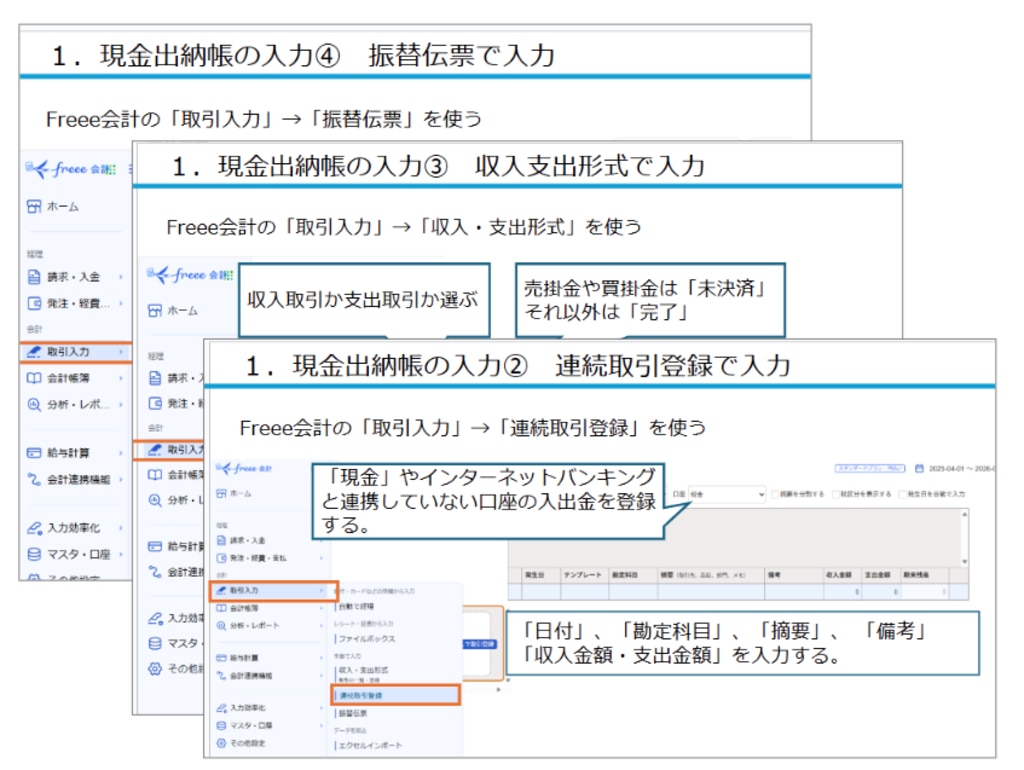Open エクセルインポート in the submenu

tap(370, 745)
